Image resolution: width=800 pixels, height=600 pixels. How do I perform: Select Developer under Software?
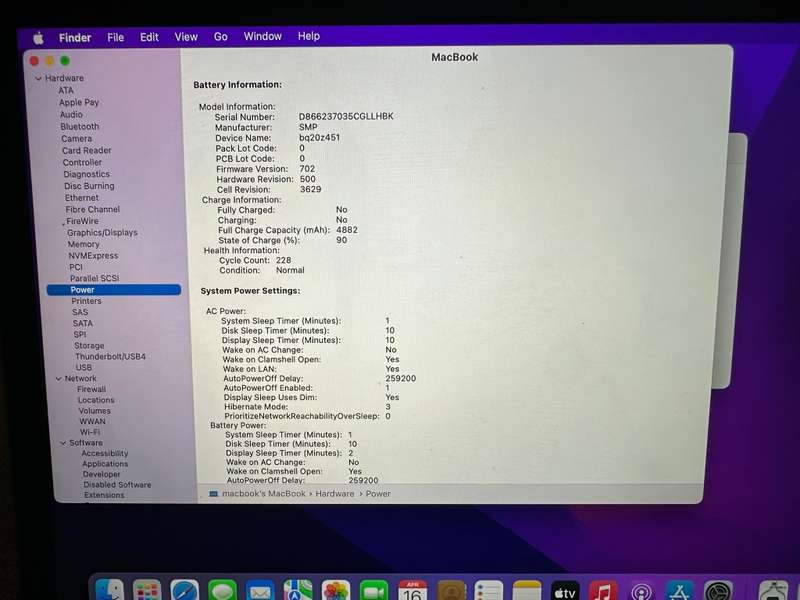102,474
